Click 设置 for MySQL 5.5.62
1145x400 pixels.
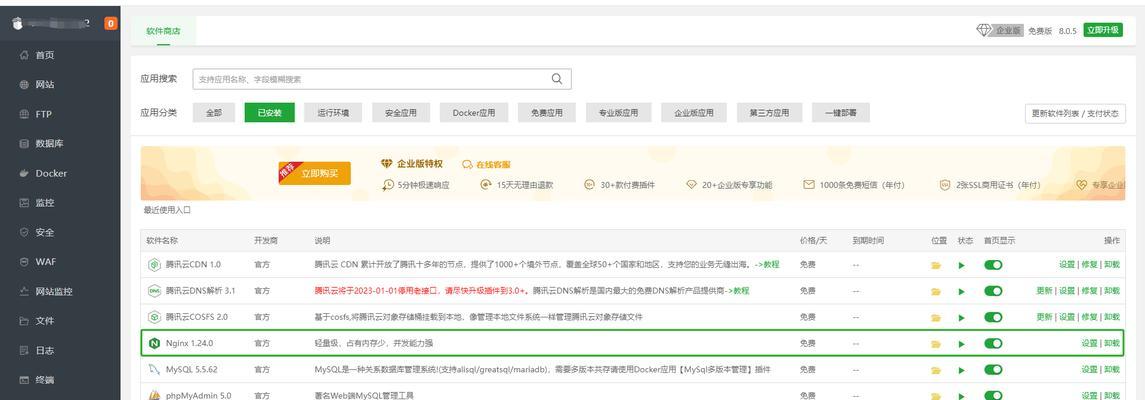(1090, 370)
